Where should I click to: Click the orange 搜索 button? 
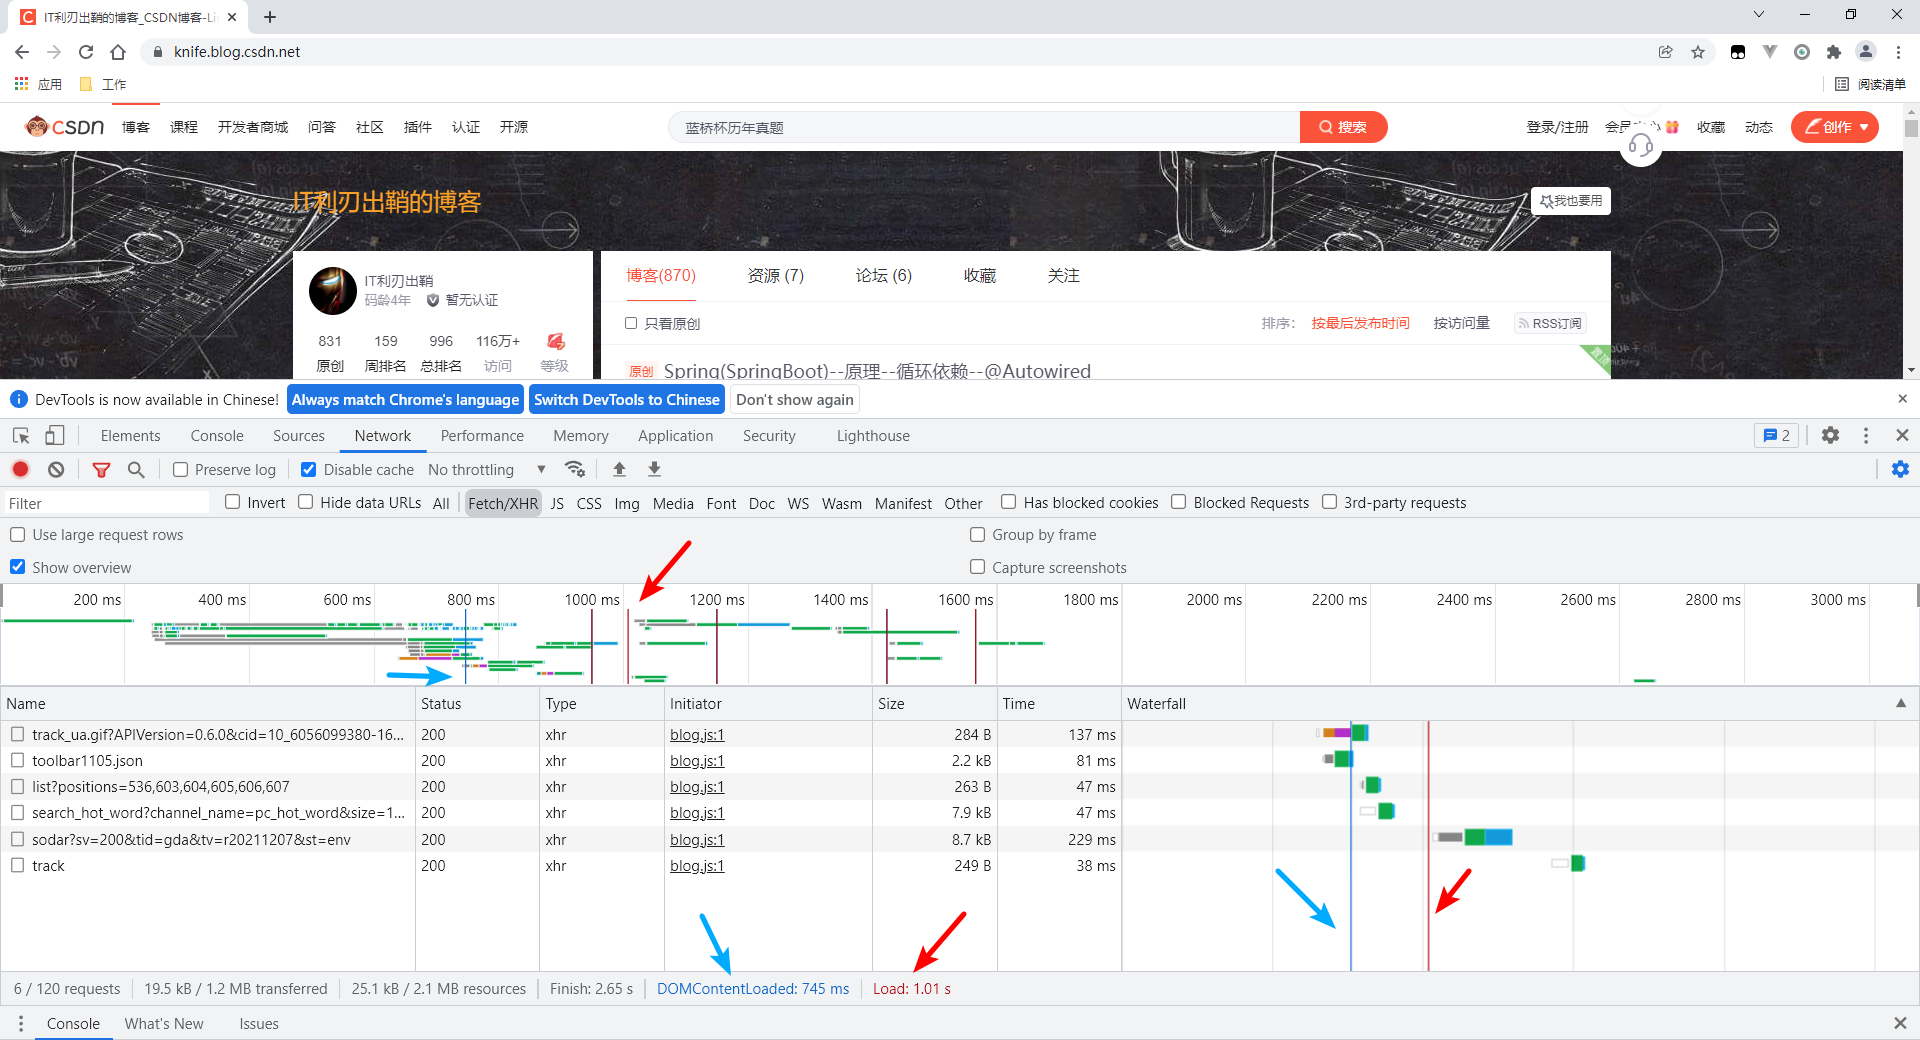[x=1343, y=127]
